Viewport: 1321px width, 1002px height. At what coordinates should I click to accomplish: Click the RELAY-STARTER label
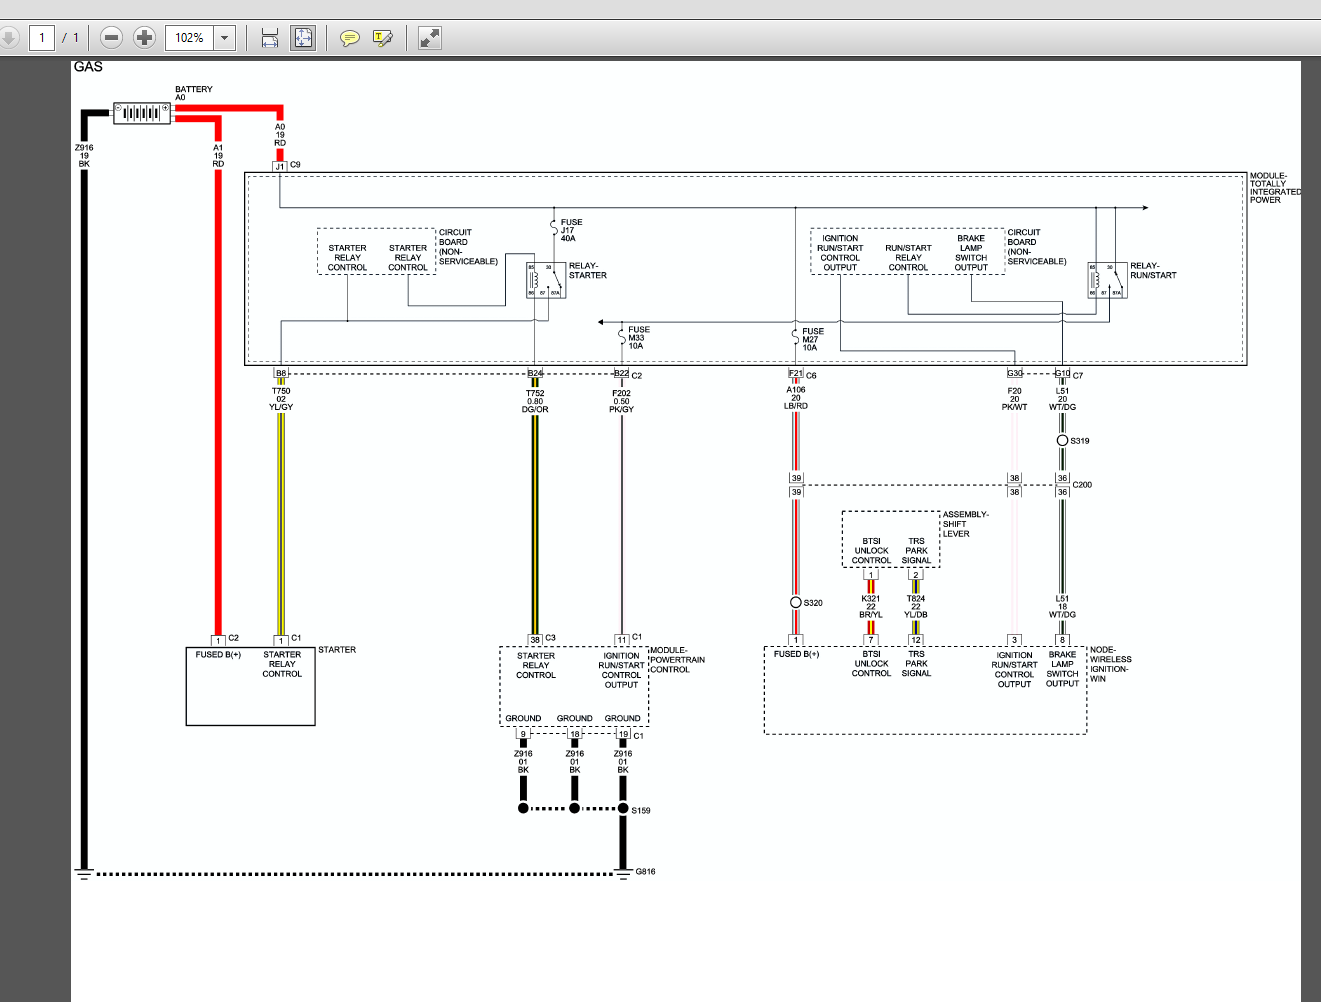point(588,270)
